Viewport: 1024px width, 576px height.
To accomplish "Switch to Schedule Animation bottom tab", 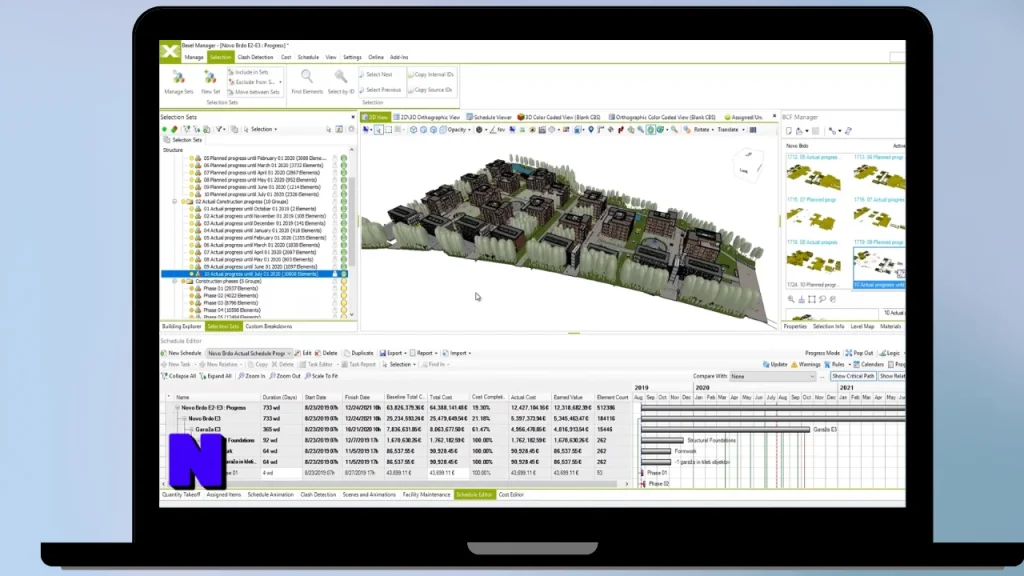I will tap(270, 495).
